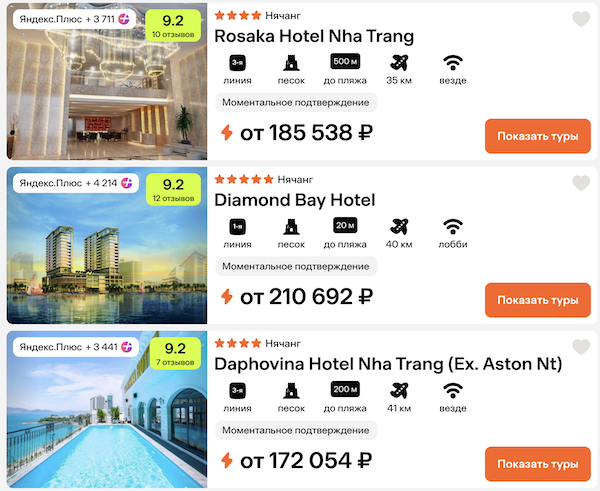The width and height of the screenshot is (600, 491).
Task: Click lobby Wi-Fi icon for Diamond Bay Hotel
Action: pos(453,227)
